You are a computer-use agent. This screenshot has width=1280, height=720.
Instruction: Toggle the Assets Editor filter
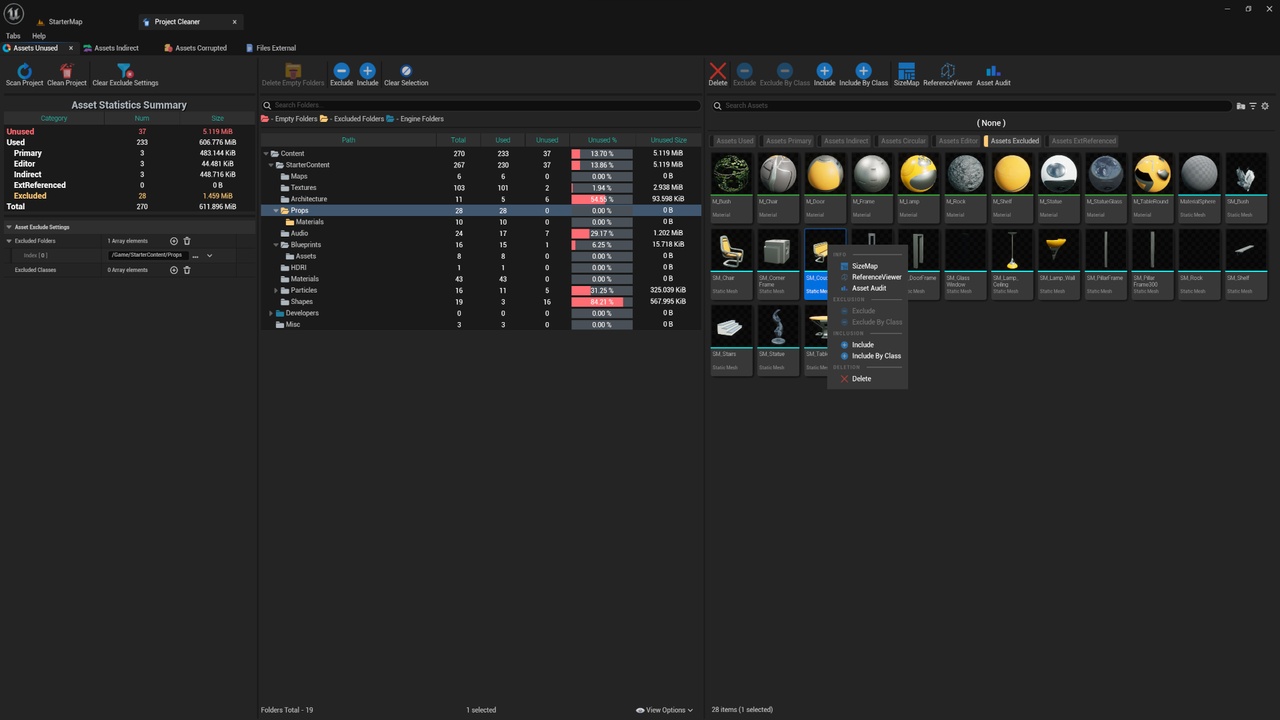957,141
